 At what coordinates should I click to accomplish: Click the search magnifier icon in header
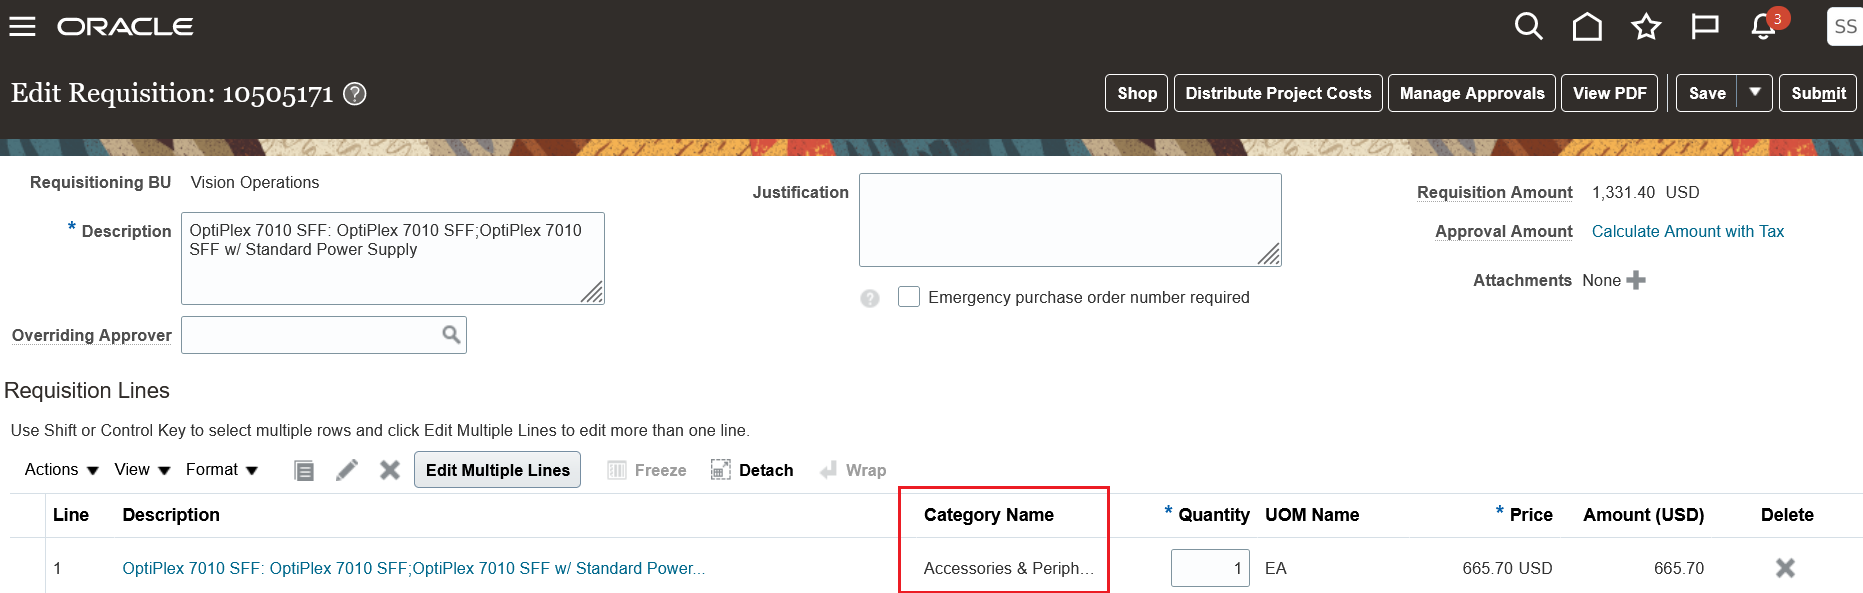[x=1528, y=27]
